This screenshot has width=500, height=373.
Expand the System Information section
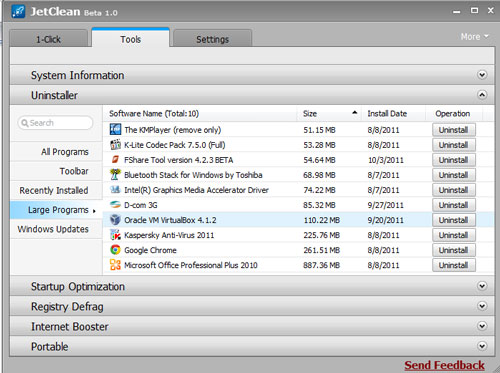482,75
